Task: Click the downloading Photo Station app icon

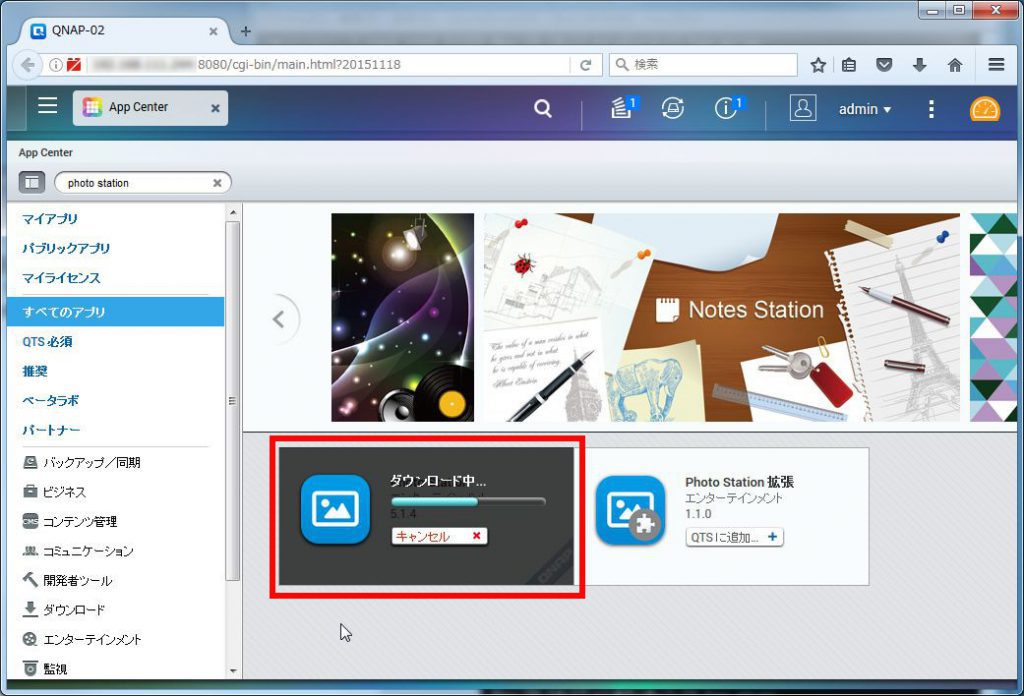Action: click(335, 509)
